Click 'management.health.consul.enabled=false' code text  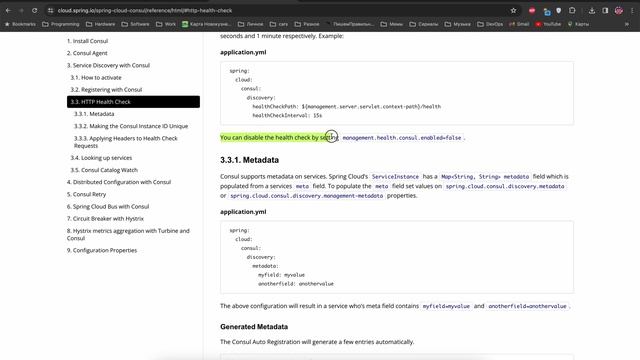click(x=402, y=138)
